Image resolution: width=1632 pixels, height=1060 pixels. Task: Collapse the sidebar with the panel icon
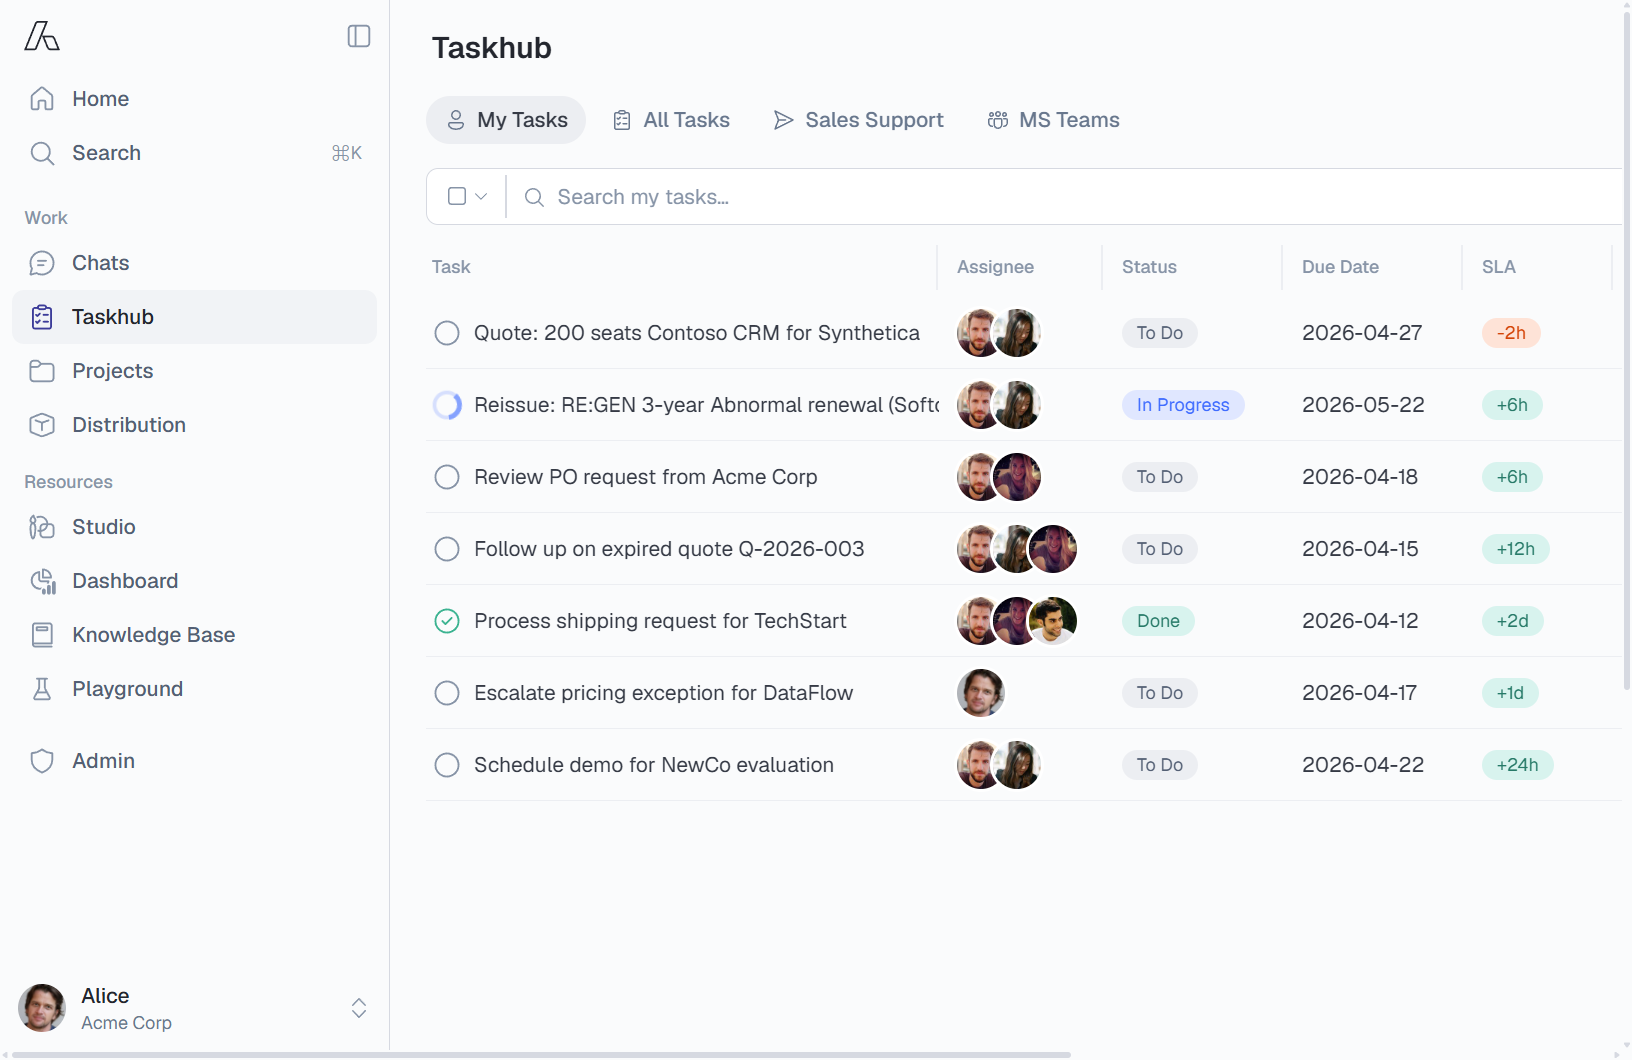coord(359,36)
